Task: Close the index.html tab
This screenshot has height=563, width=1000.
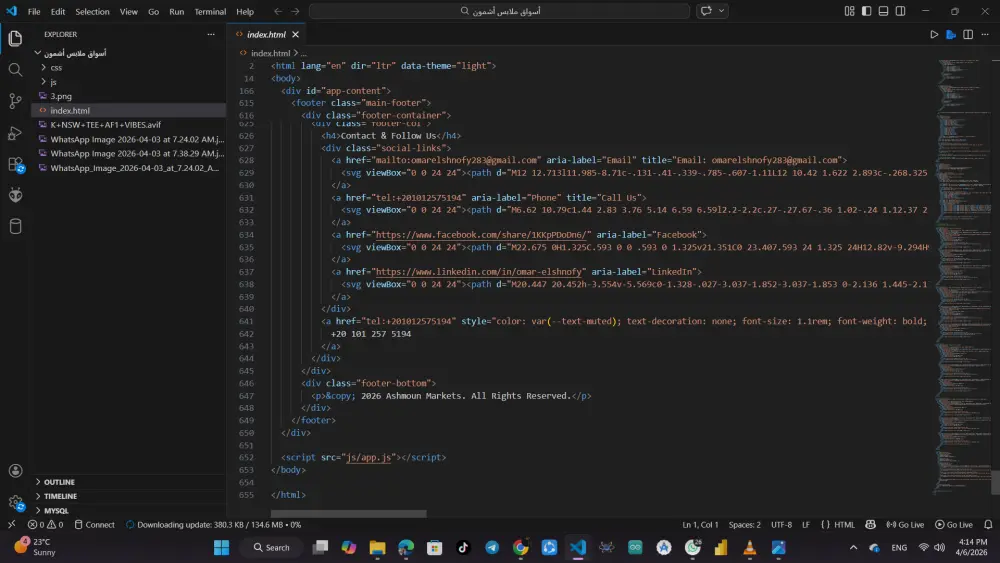Action: 295,34
